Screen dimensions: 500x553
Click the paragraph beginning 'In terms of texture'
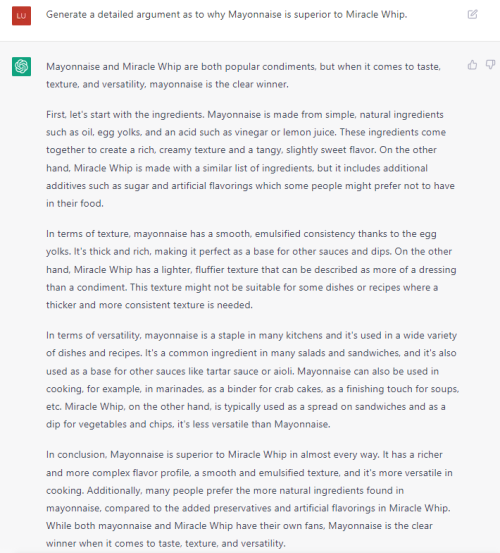point(251,269)
